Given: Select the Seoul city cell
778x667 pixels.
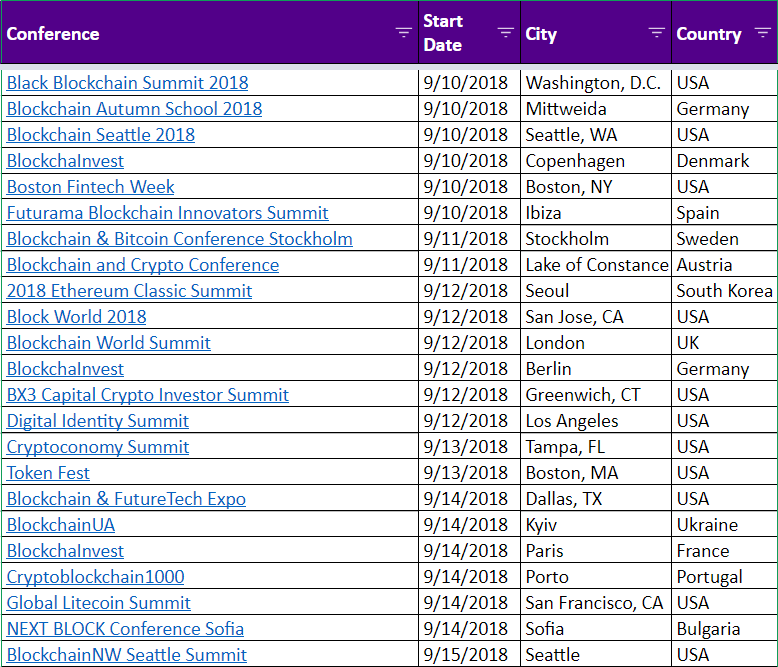Looking at the screenshot, I should 596,291.
